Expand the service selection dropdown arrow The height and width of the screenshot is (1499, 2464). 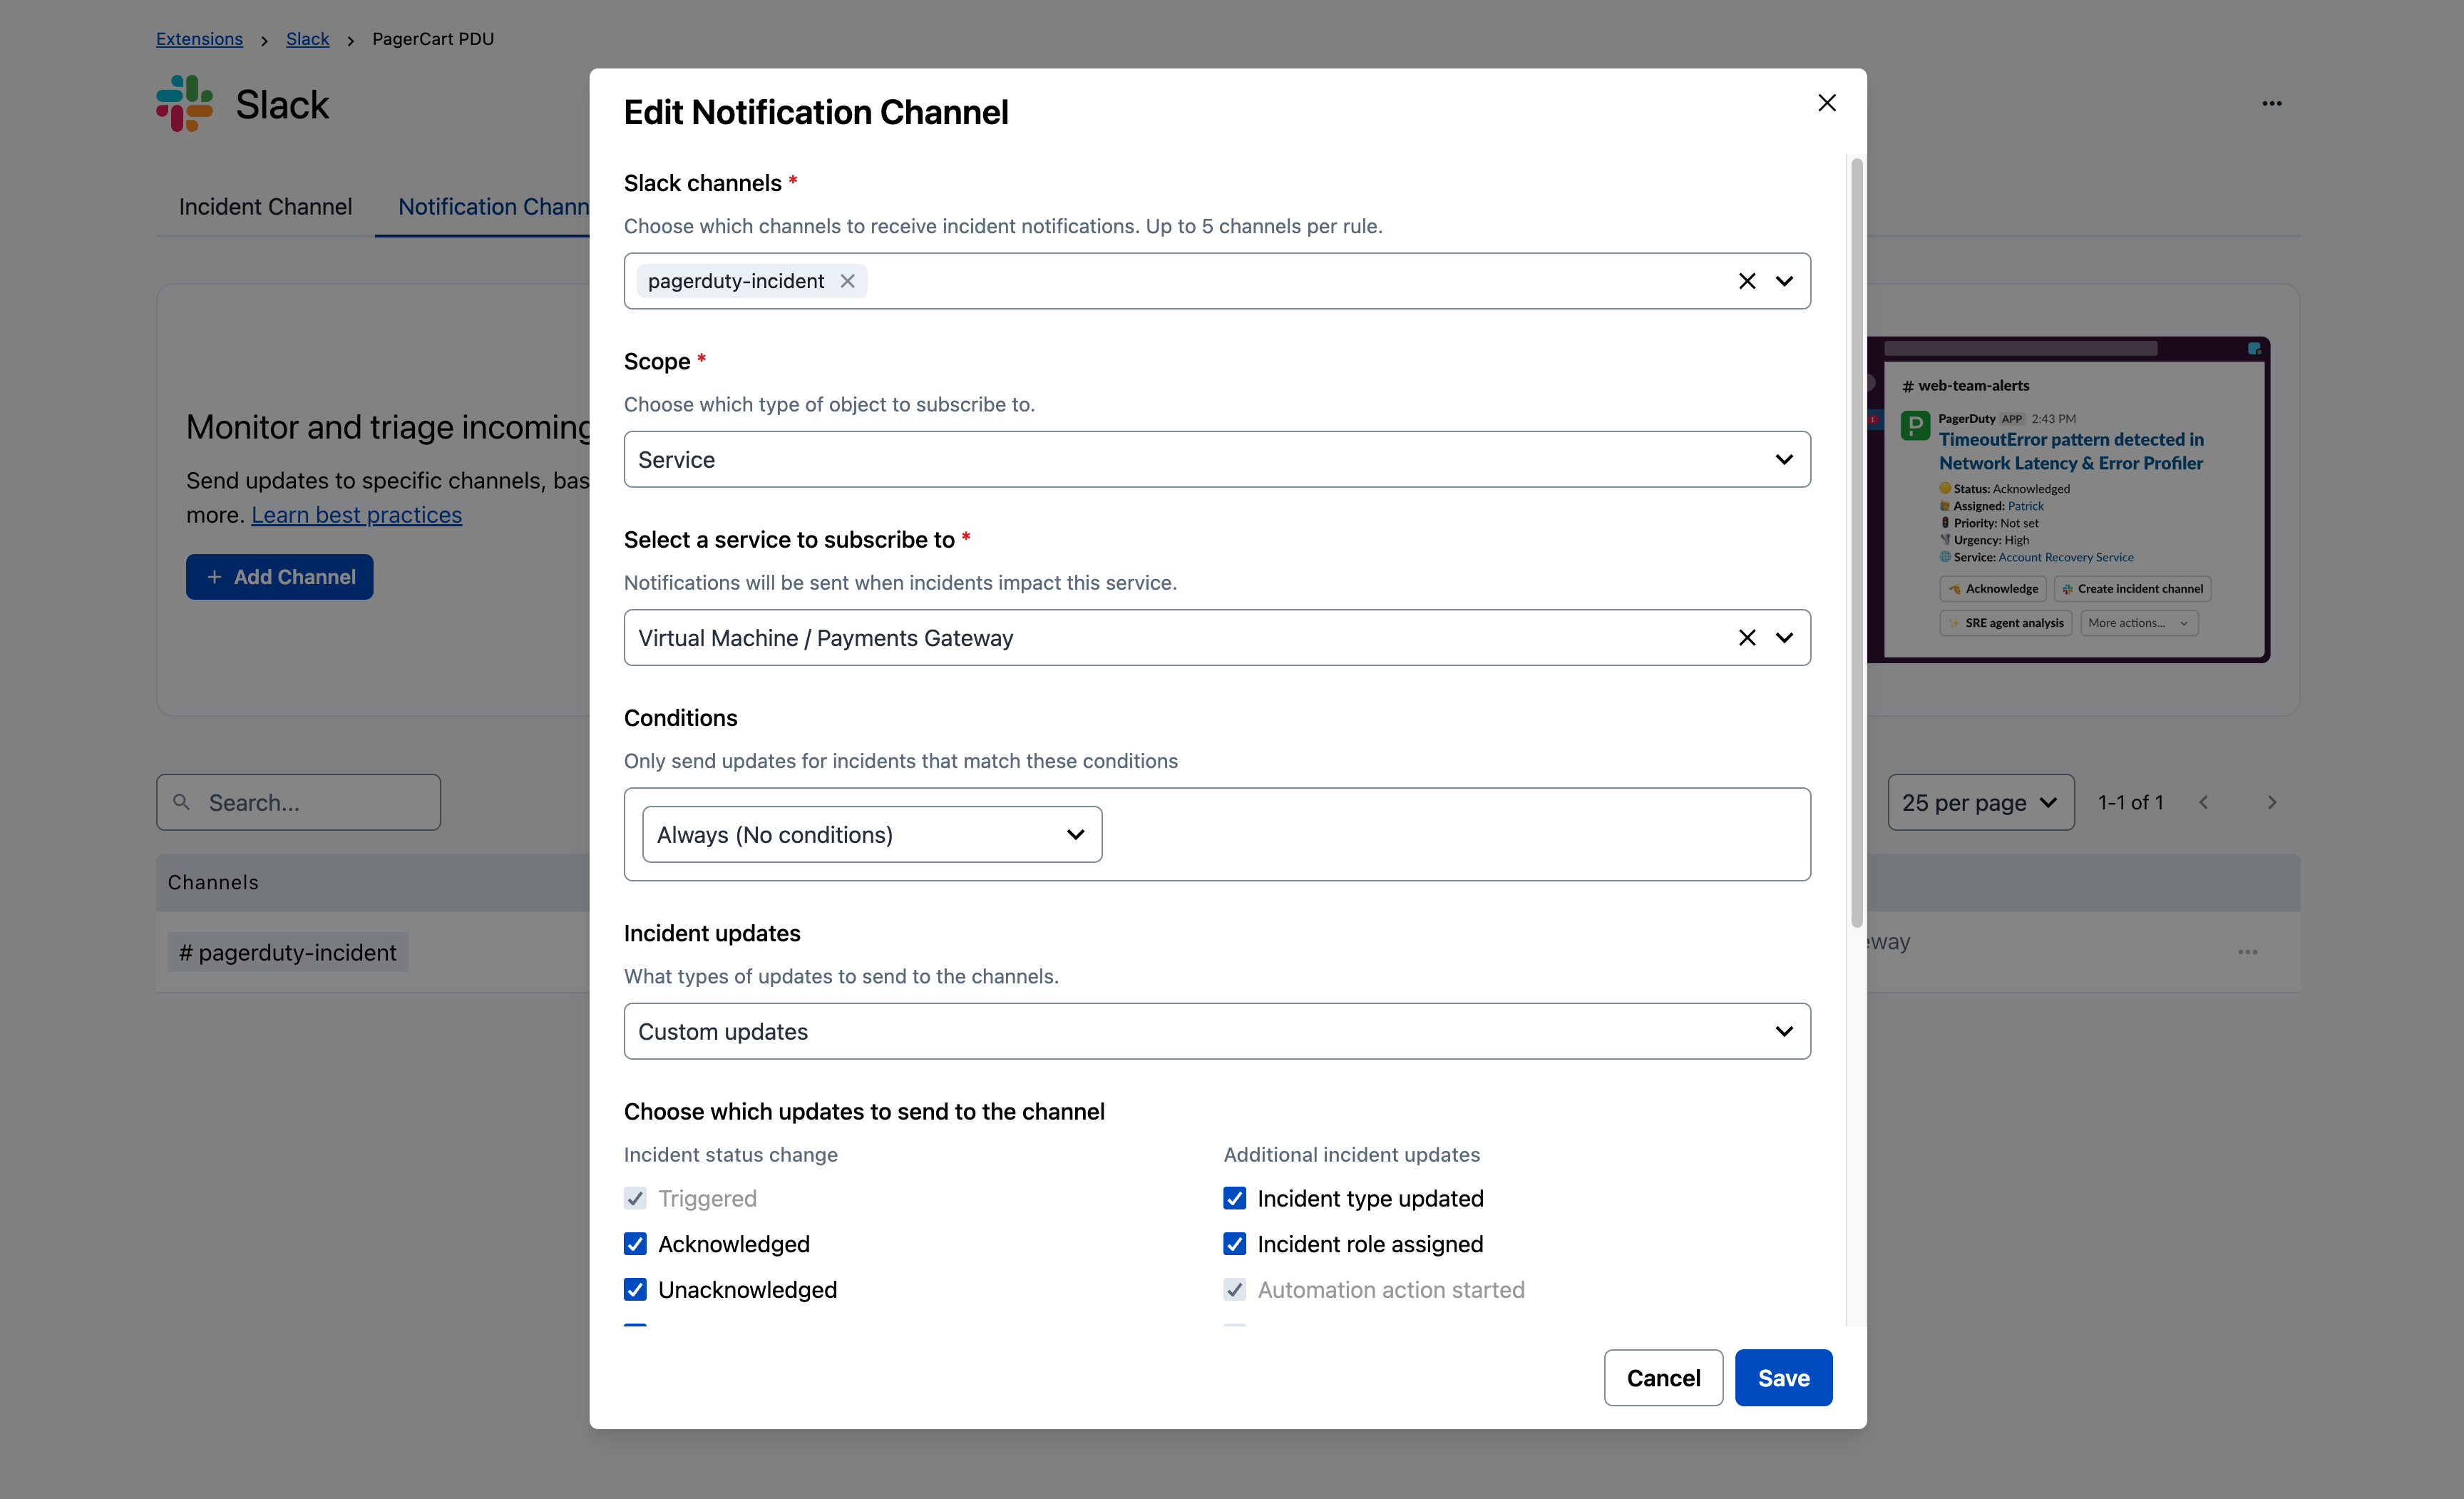(x=1784, y=638)
